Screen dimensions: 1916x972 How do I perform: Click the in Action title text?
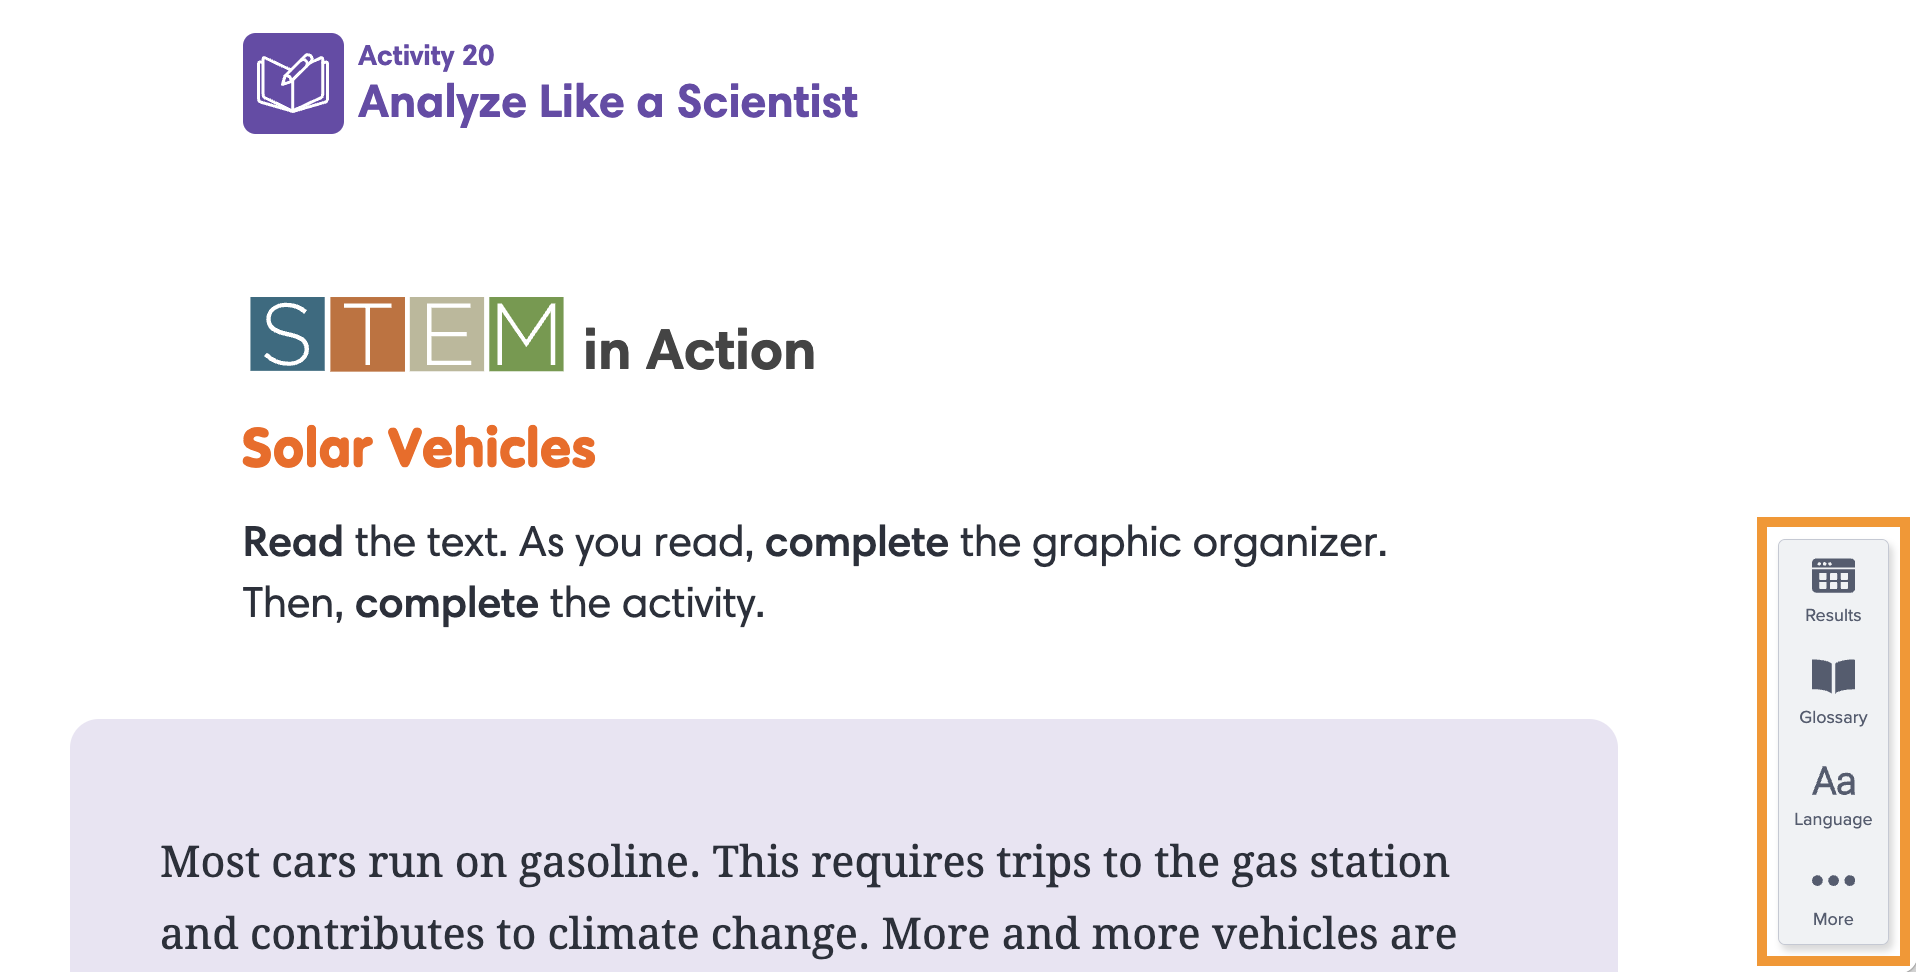(699, 351)
